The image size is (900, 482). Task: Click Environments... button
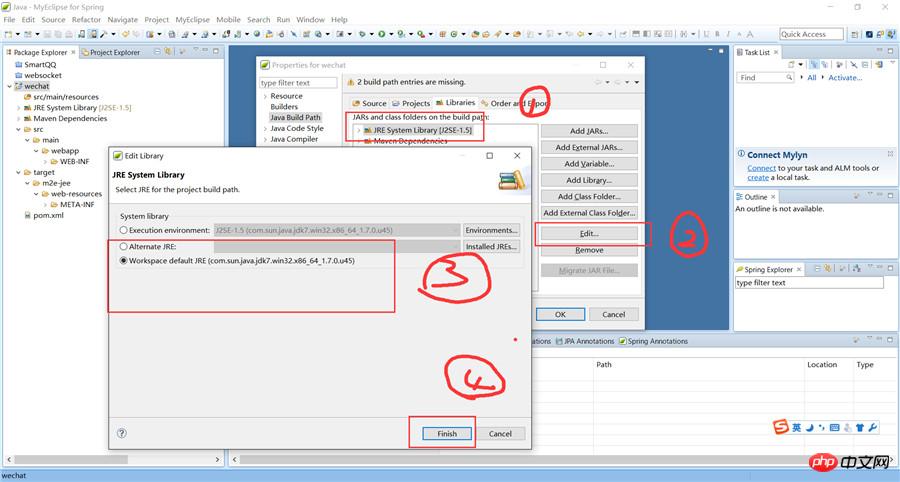pos(491,230)
